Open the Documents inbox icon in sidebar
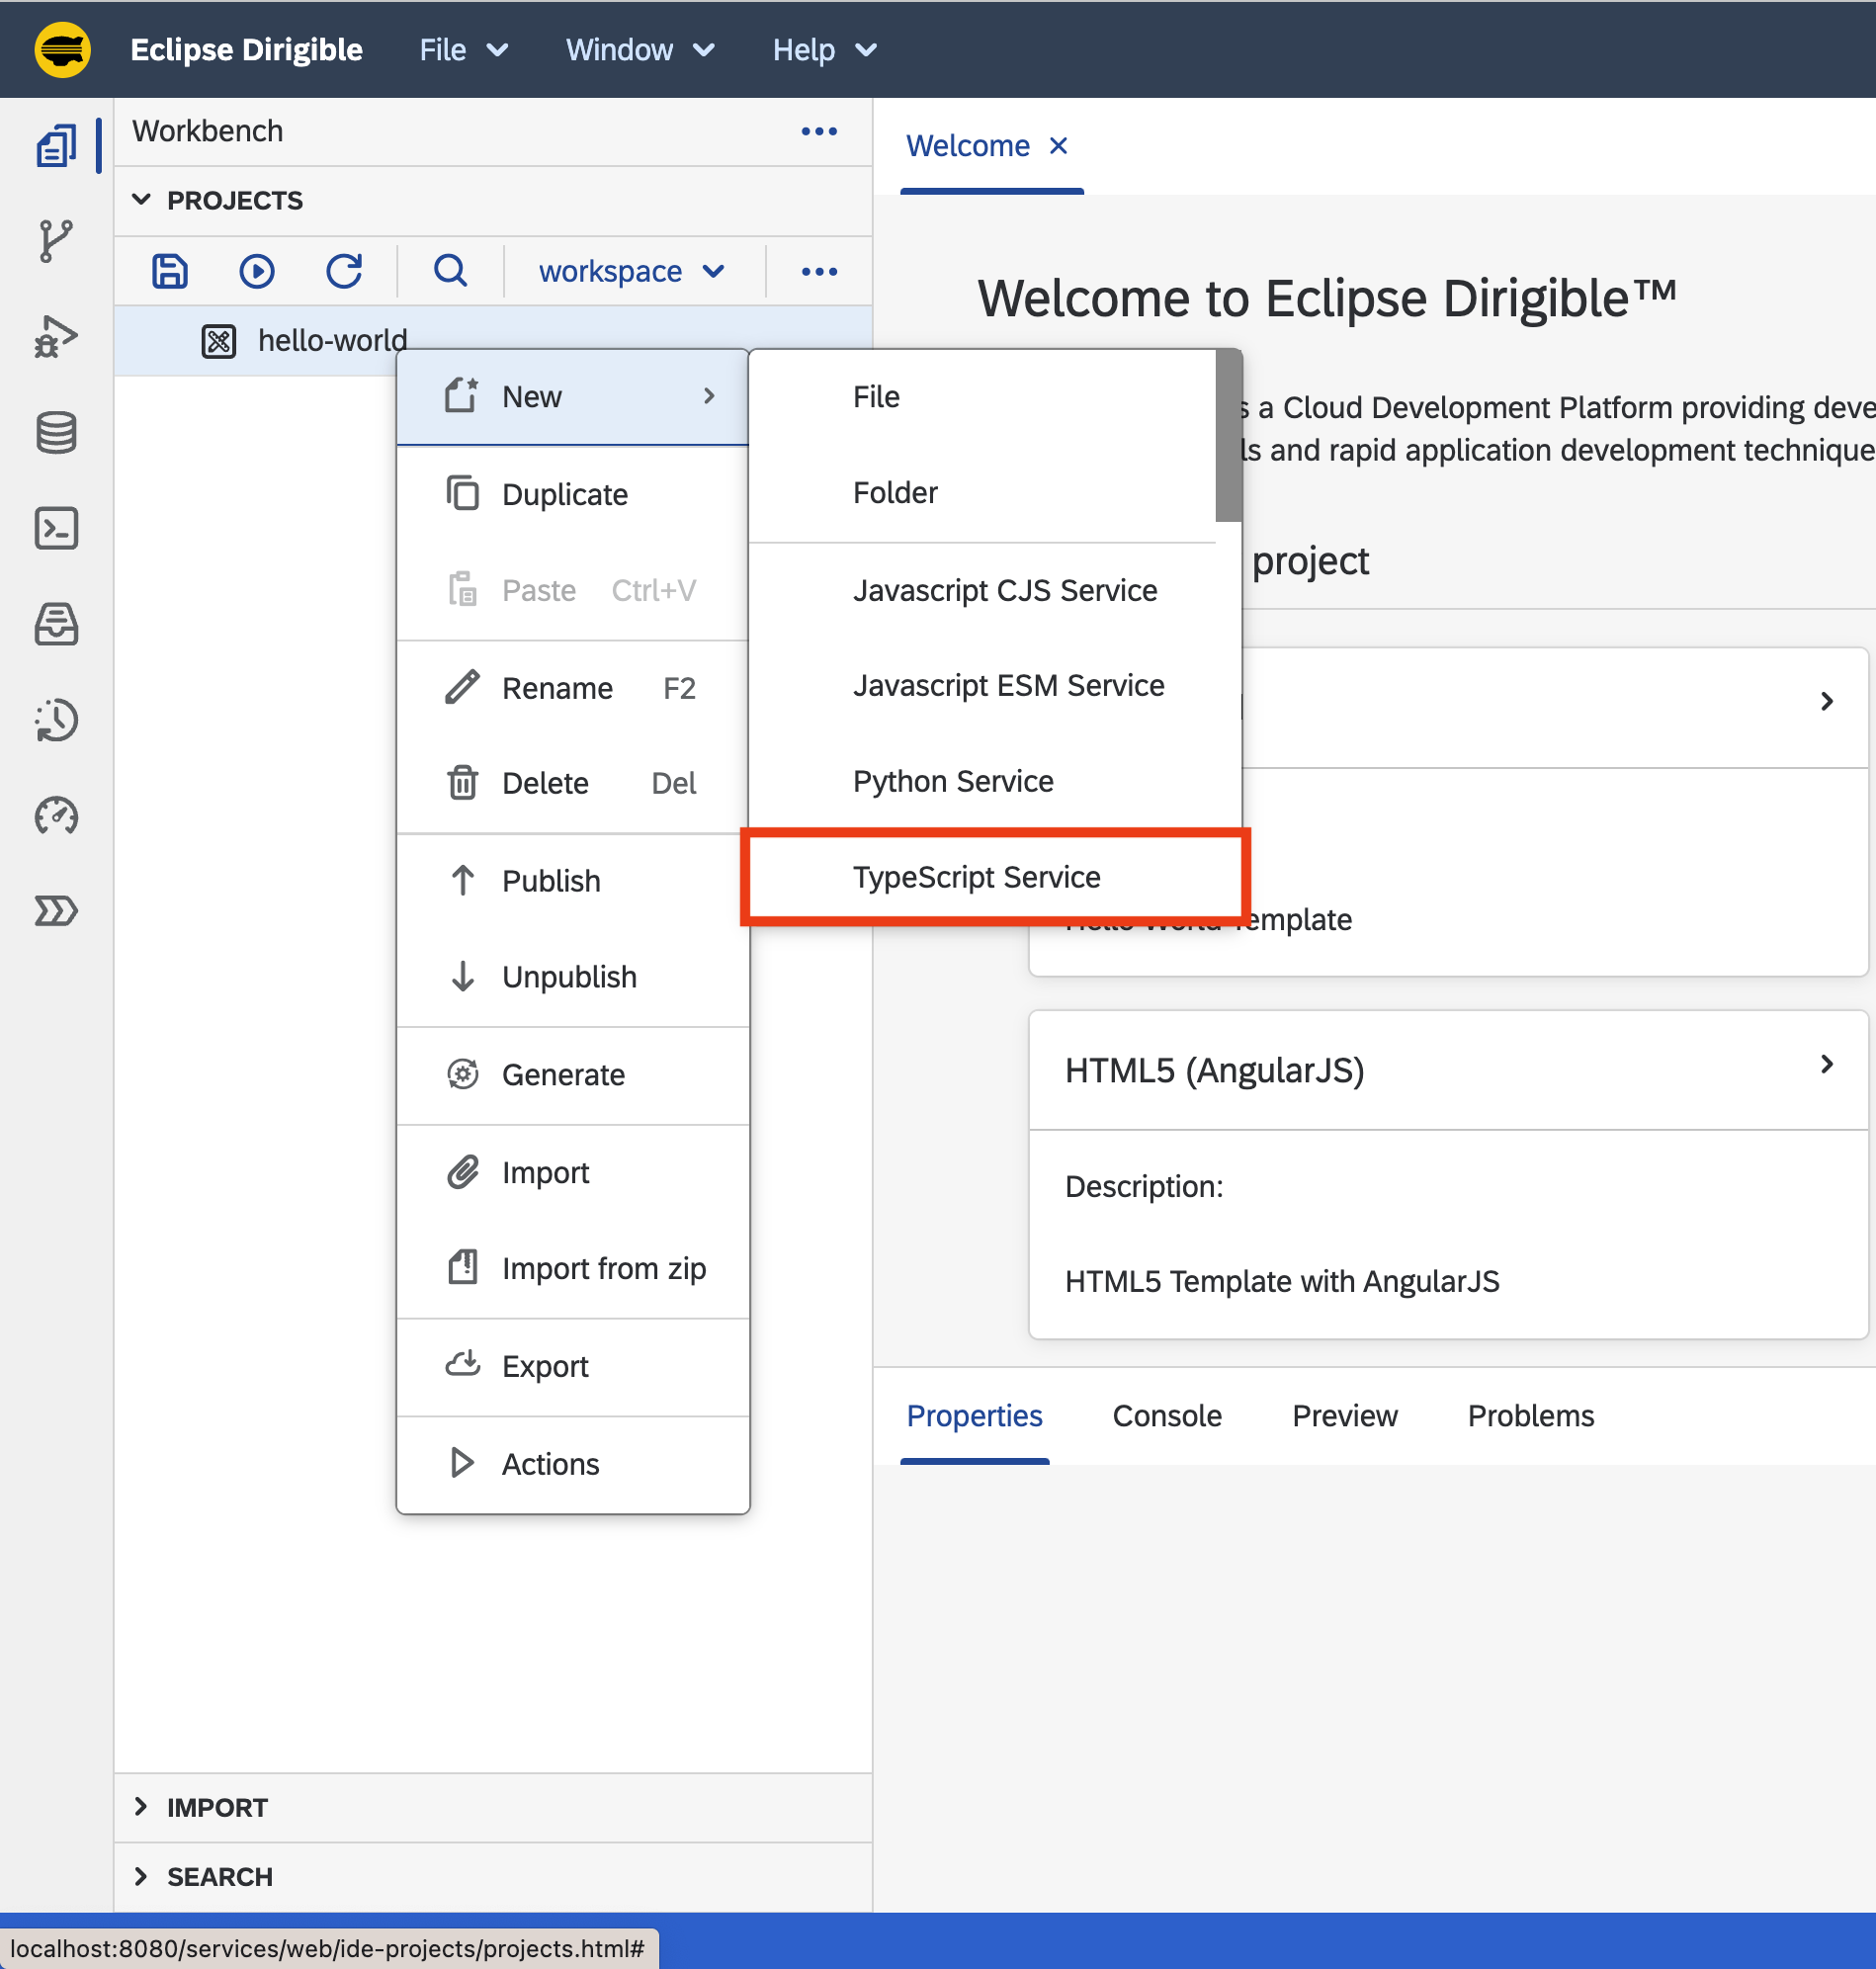This screenshot has width=1876, height=1969. pos(57,624)
